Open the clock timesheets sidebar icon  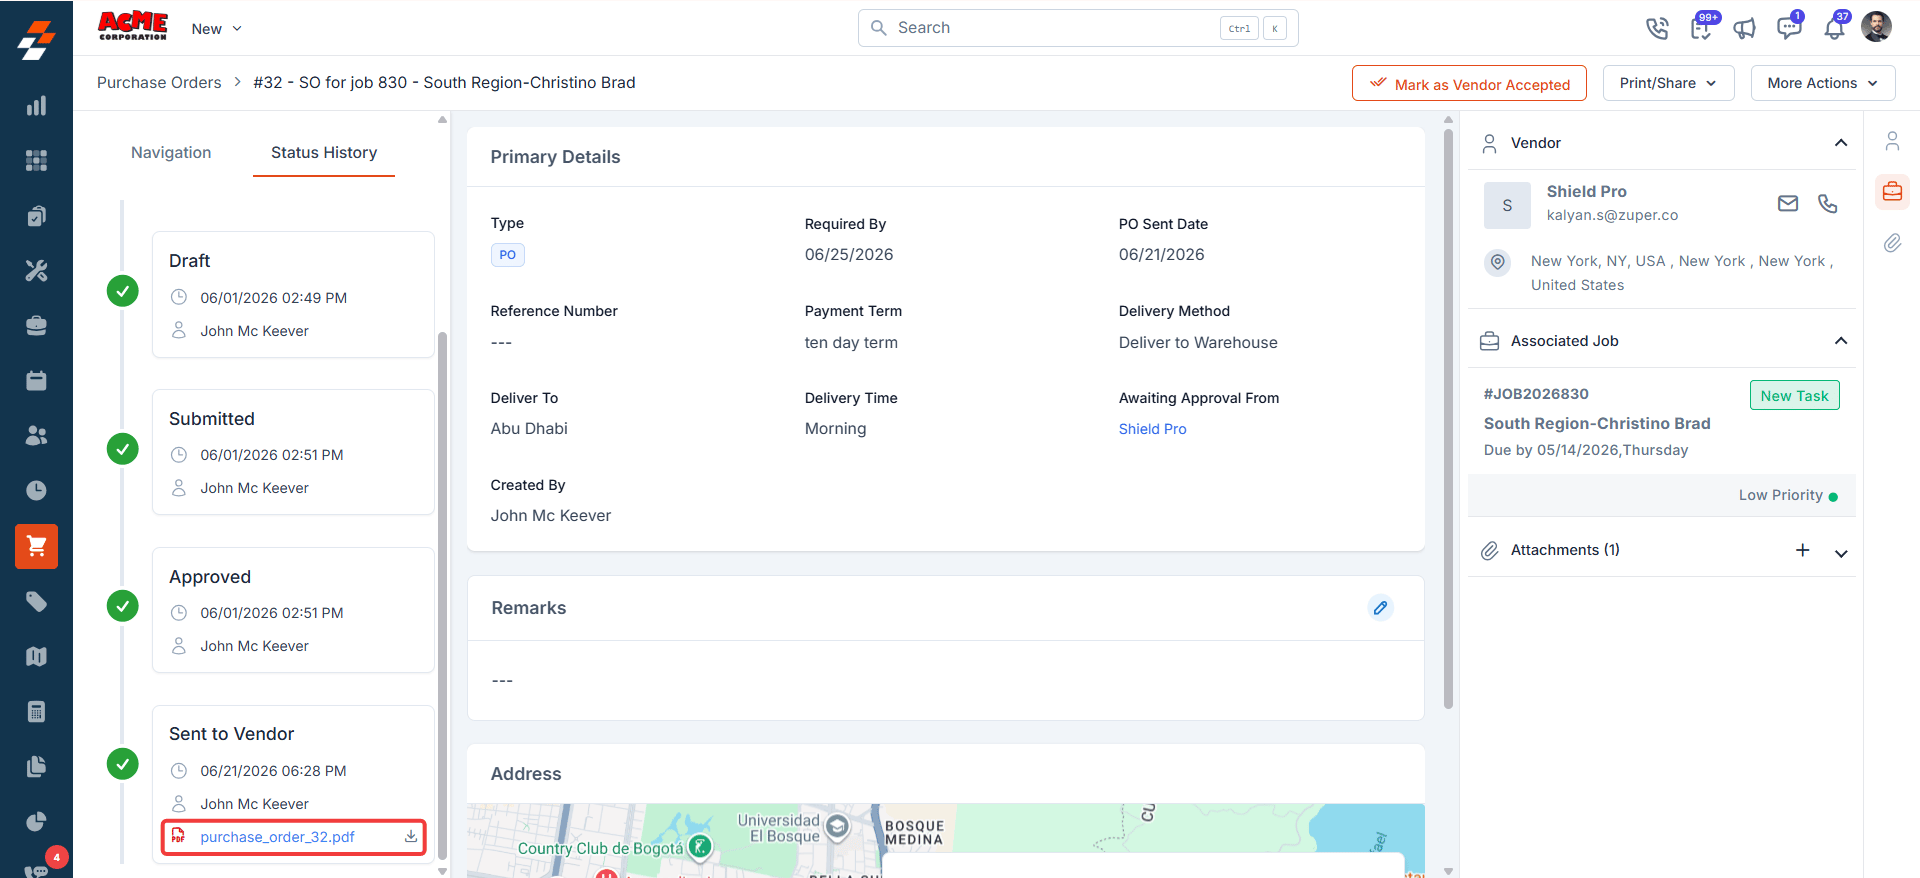(x=36, y=491)
